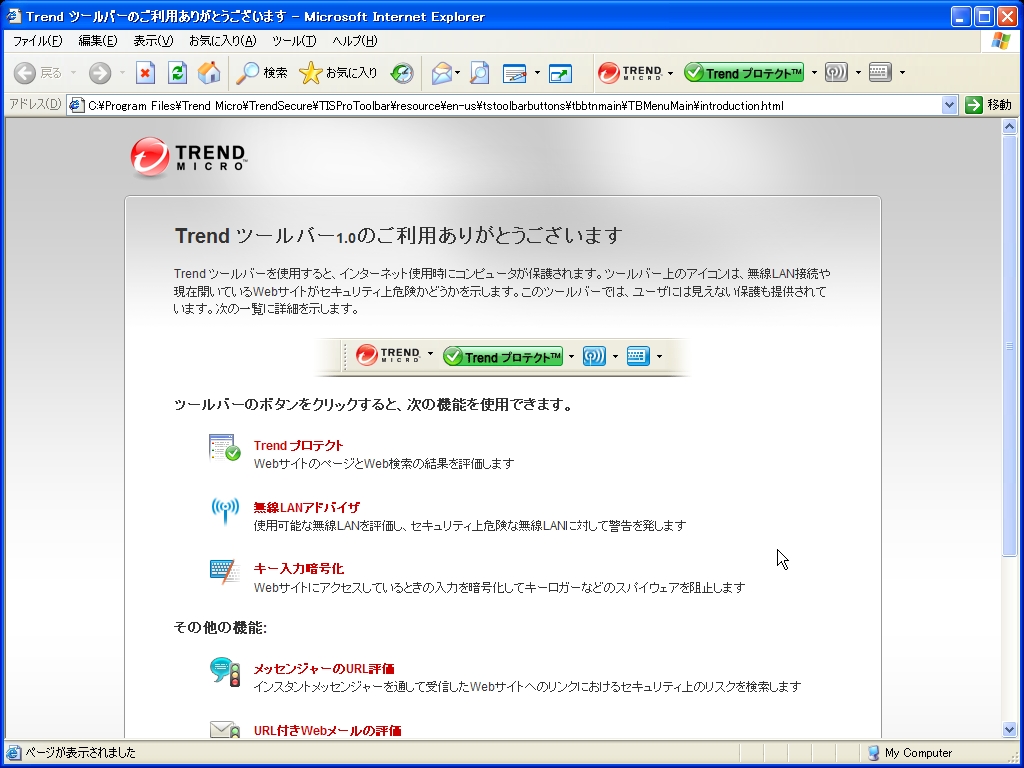
Task: Open the Search (検索) toolbar button
Action: (x=261, y=72)
